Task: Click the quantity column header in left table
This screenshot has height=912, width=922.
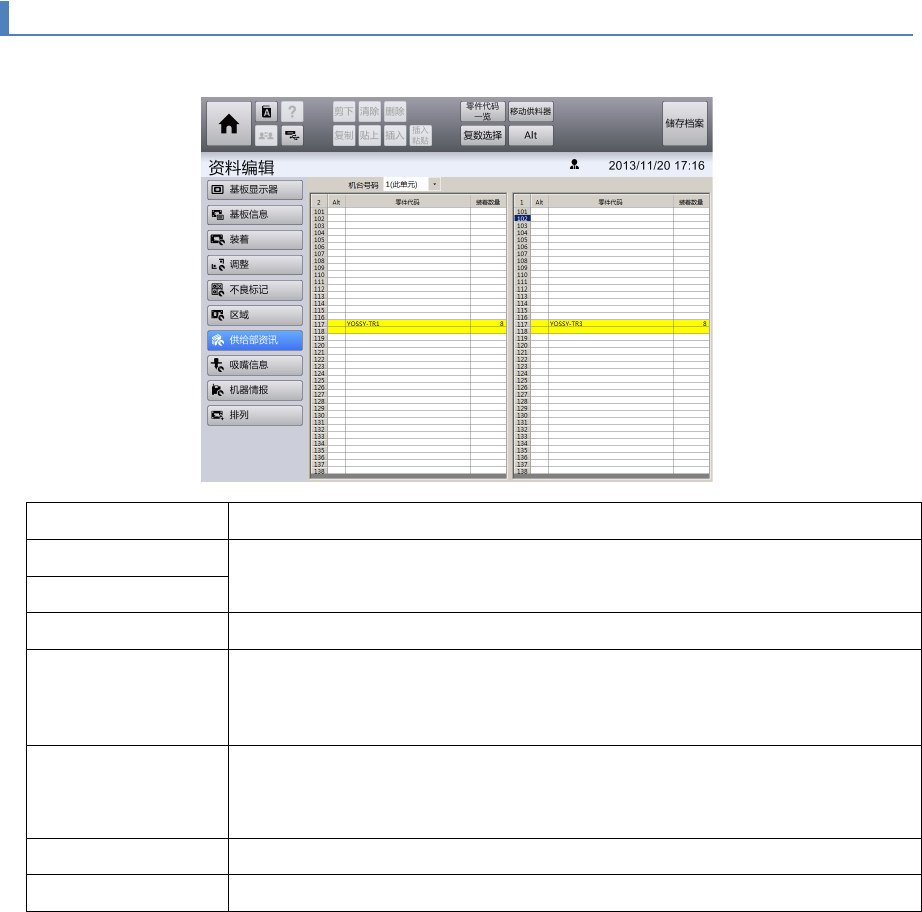Action: pyautogui.click(x=488, y=202)
